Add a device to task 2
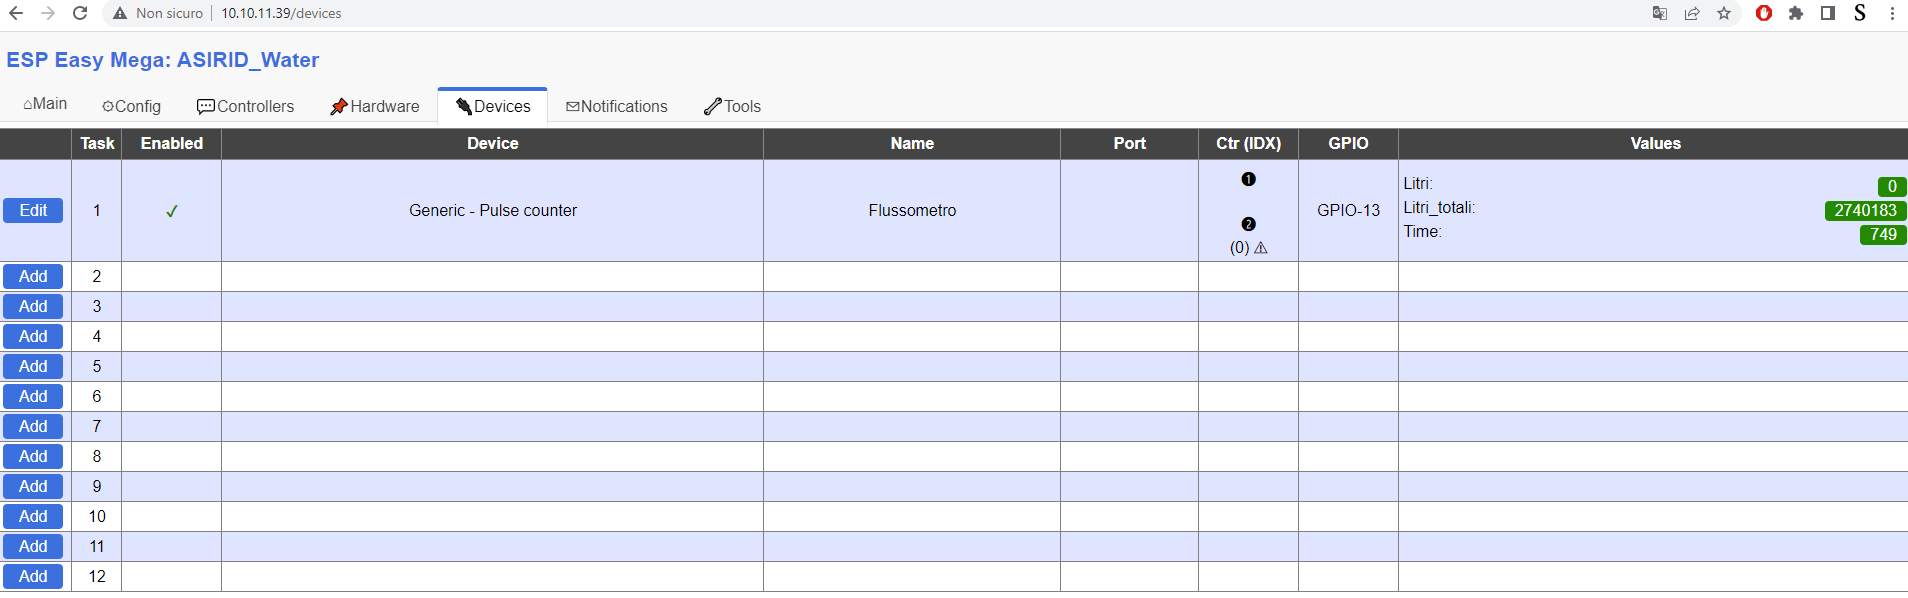 pos(33,276)
